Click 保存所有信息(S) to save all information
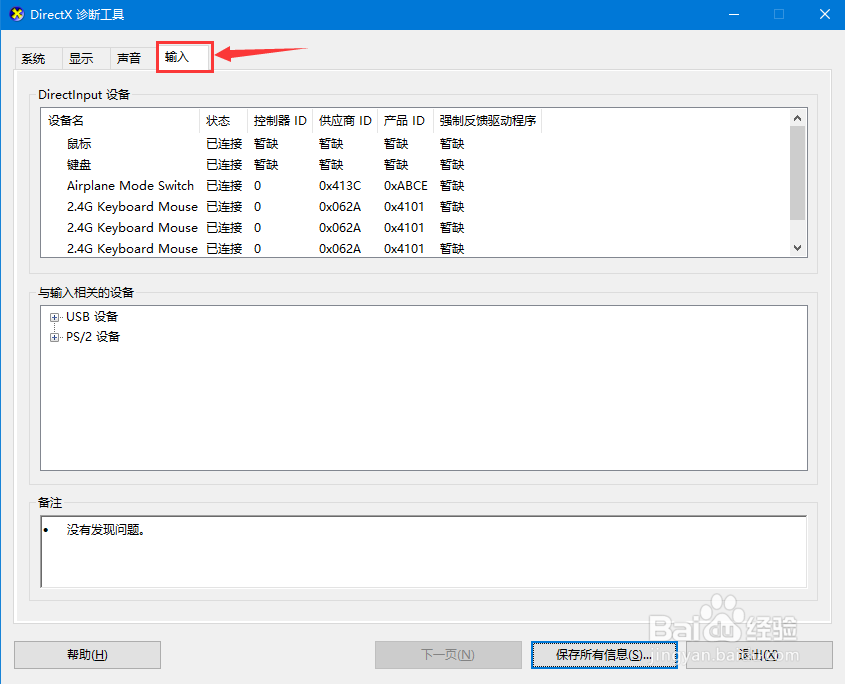This screenshot has width=845, height=684. point(604,655)
